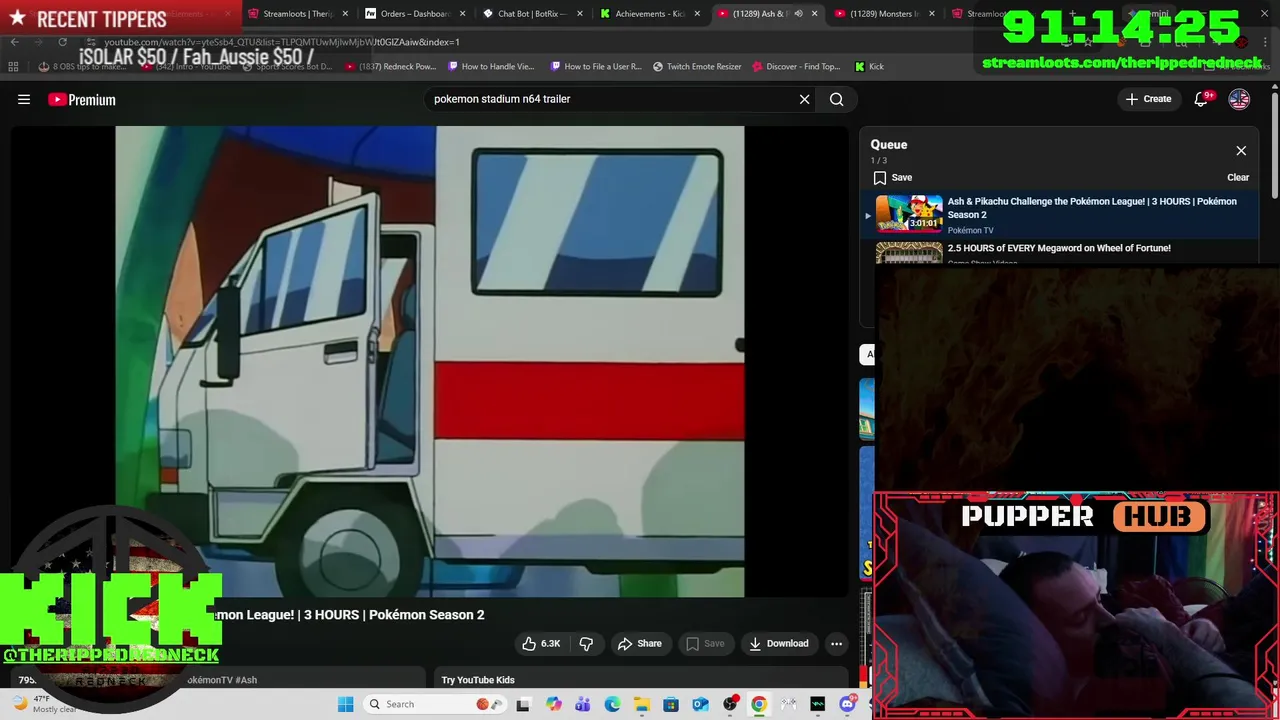Screen dimensions: 1280x720
Task: Click the browser address bar URL
Action: [282, 42]
